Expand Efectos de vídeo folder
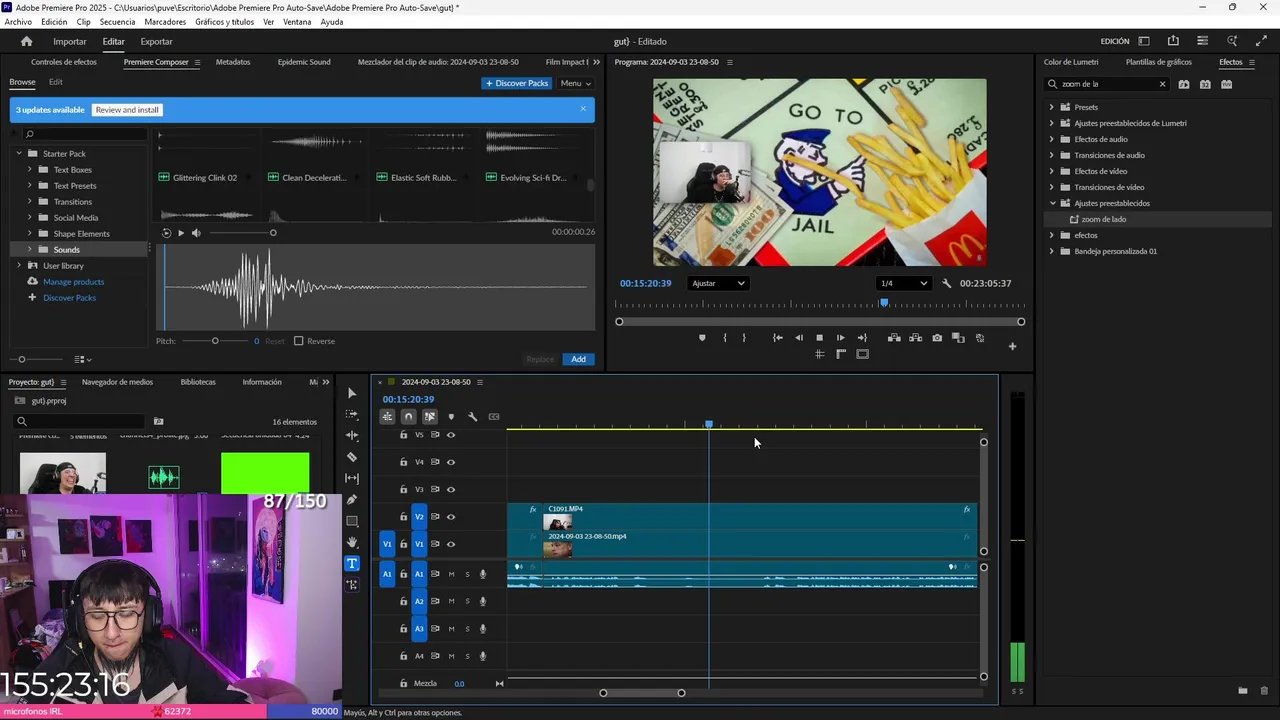The height and width of the screenshot is (720, 1280). click(x=1051, y=171)
